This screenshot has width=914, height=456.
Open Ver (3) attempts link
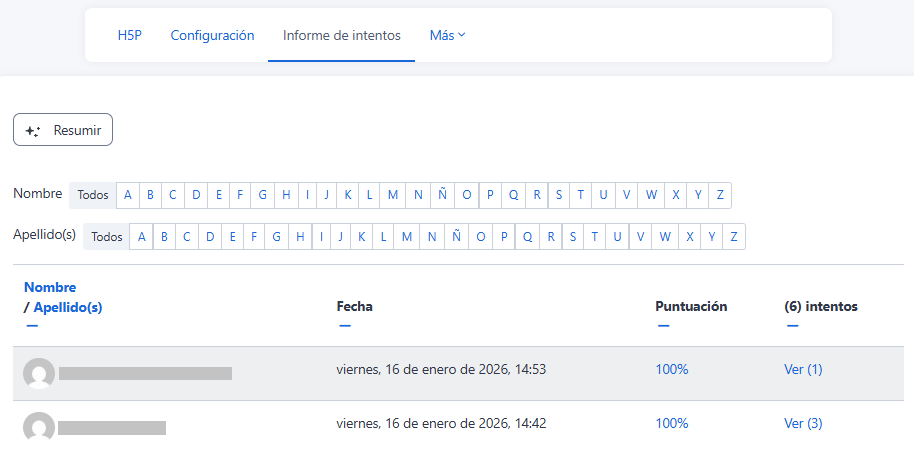(803, 423)
